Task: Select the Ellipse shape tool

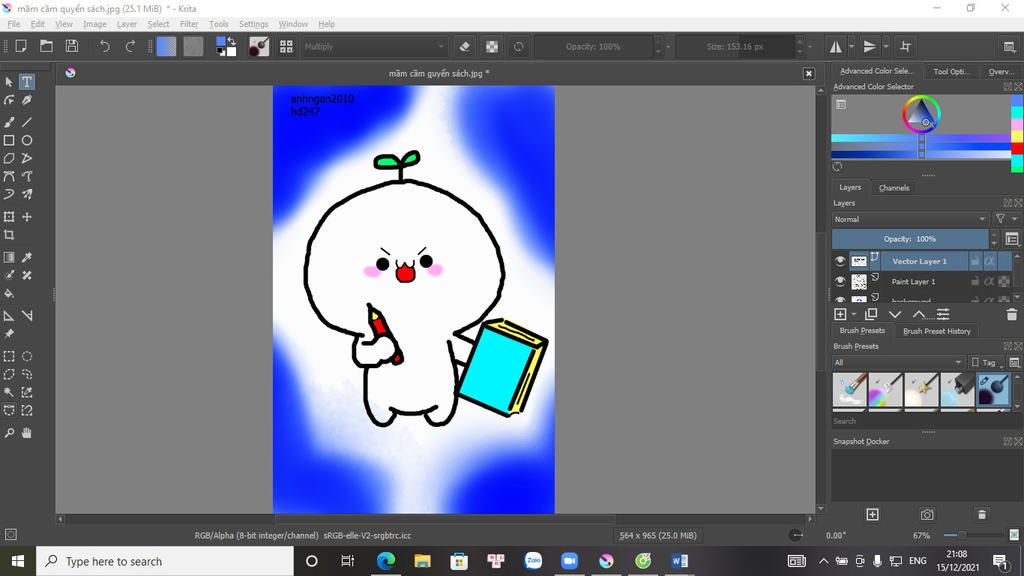Action: pos(27,140)
